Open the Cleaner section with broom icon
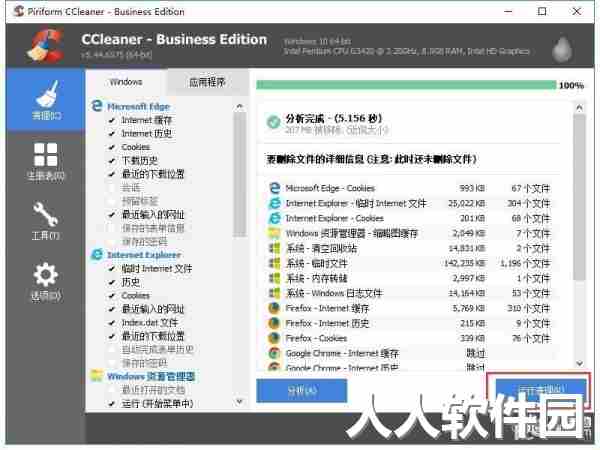Image resolution: width=600 pixels, height=450 pixels. [46, 100]
